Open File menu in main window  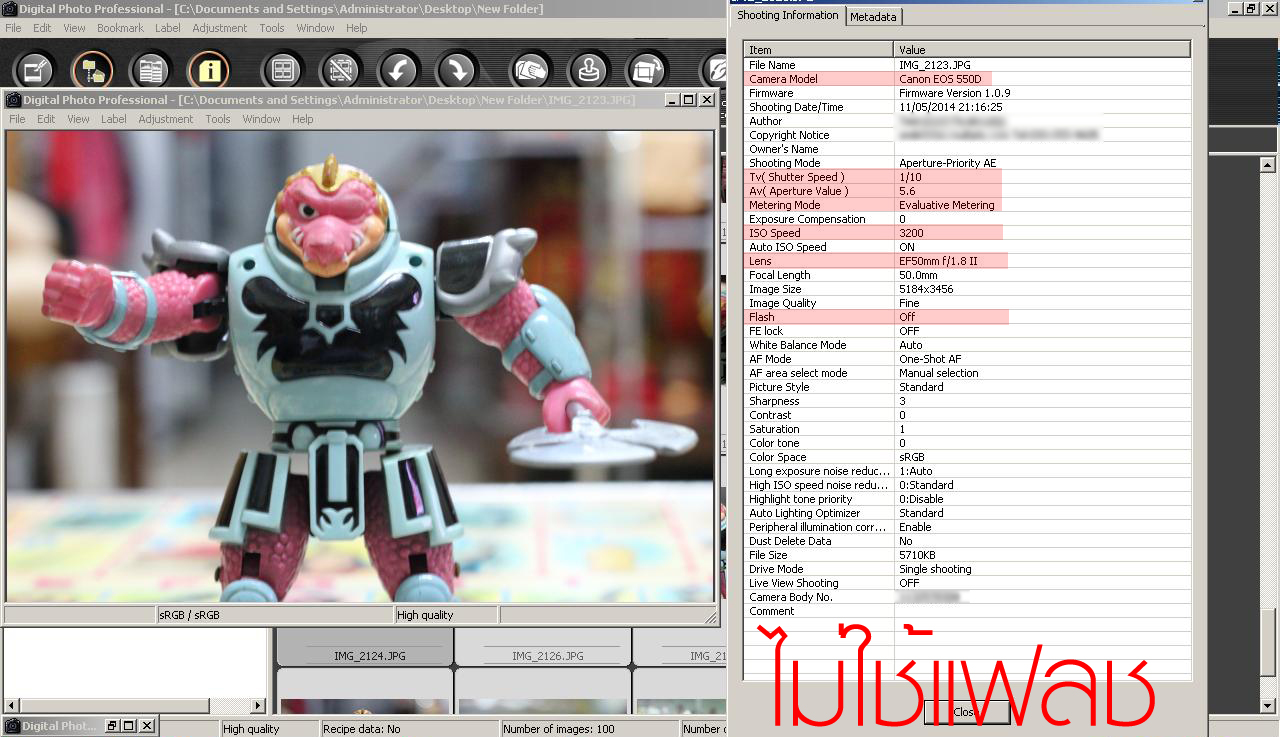[13, 28]
